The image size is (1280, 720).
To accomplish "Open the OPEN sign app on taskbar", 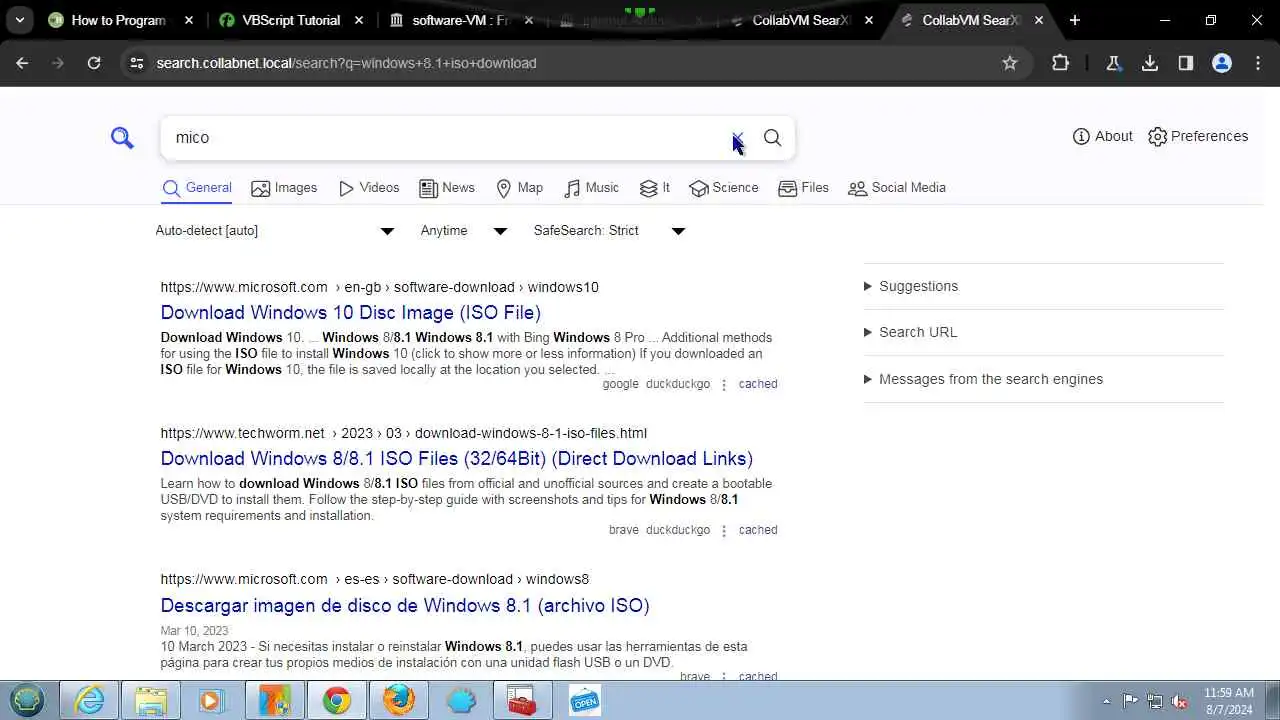I will [x=584, y=700].
